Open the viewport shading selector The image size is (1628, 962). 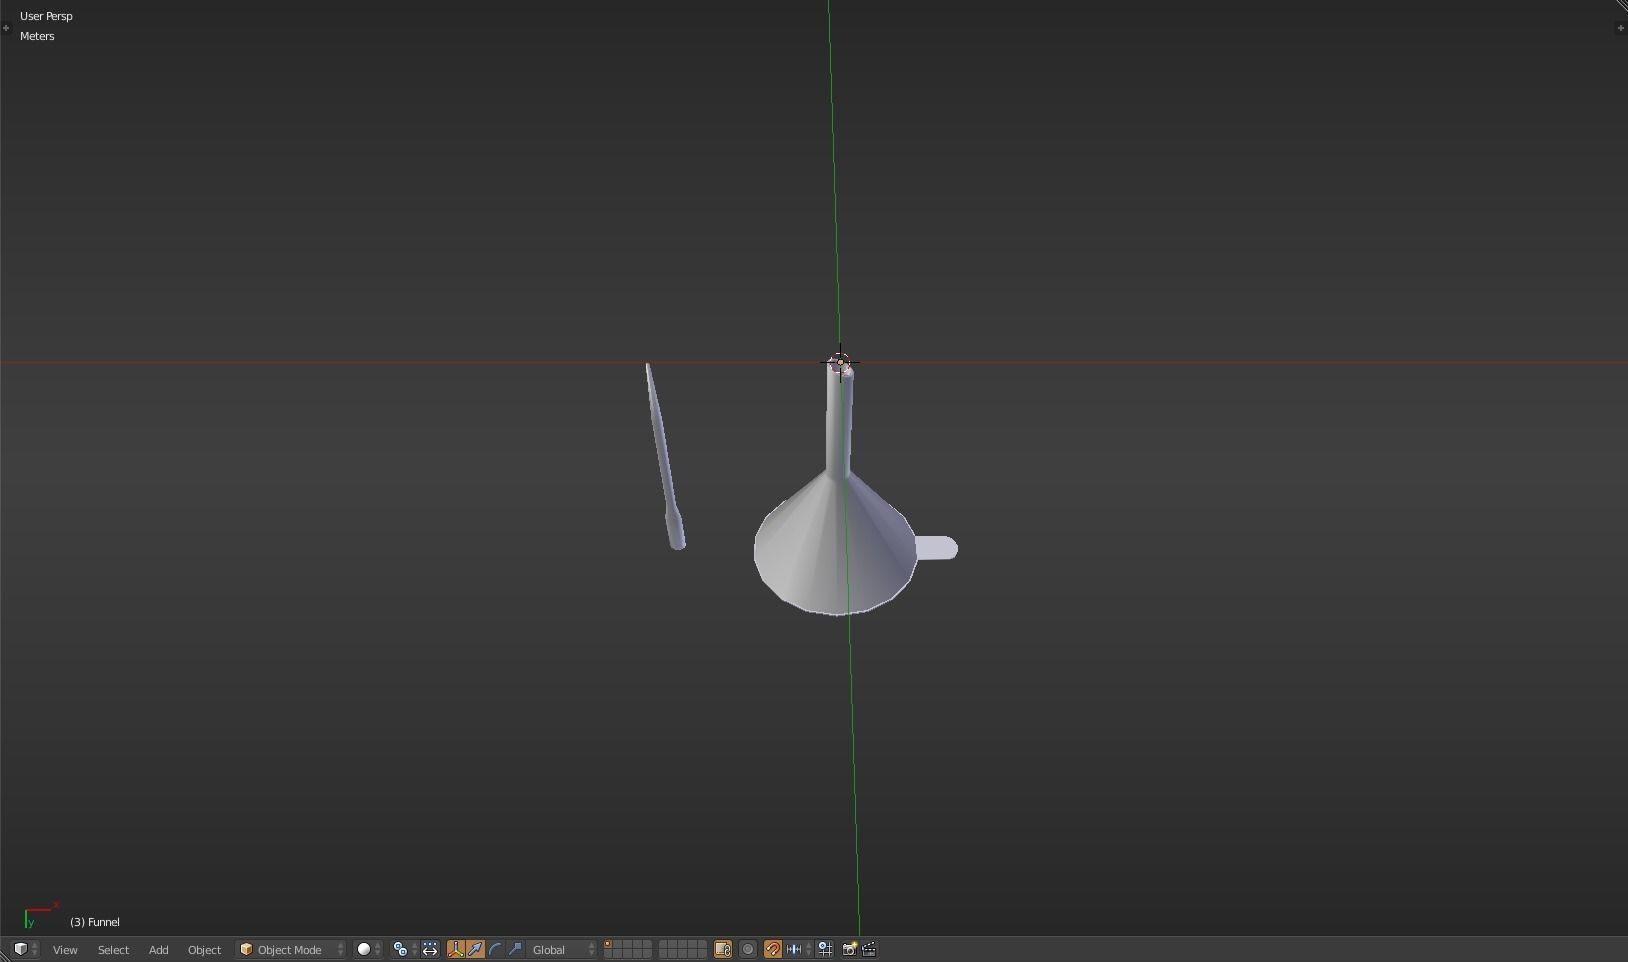369,949
